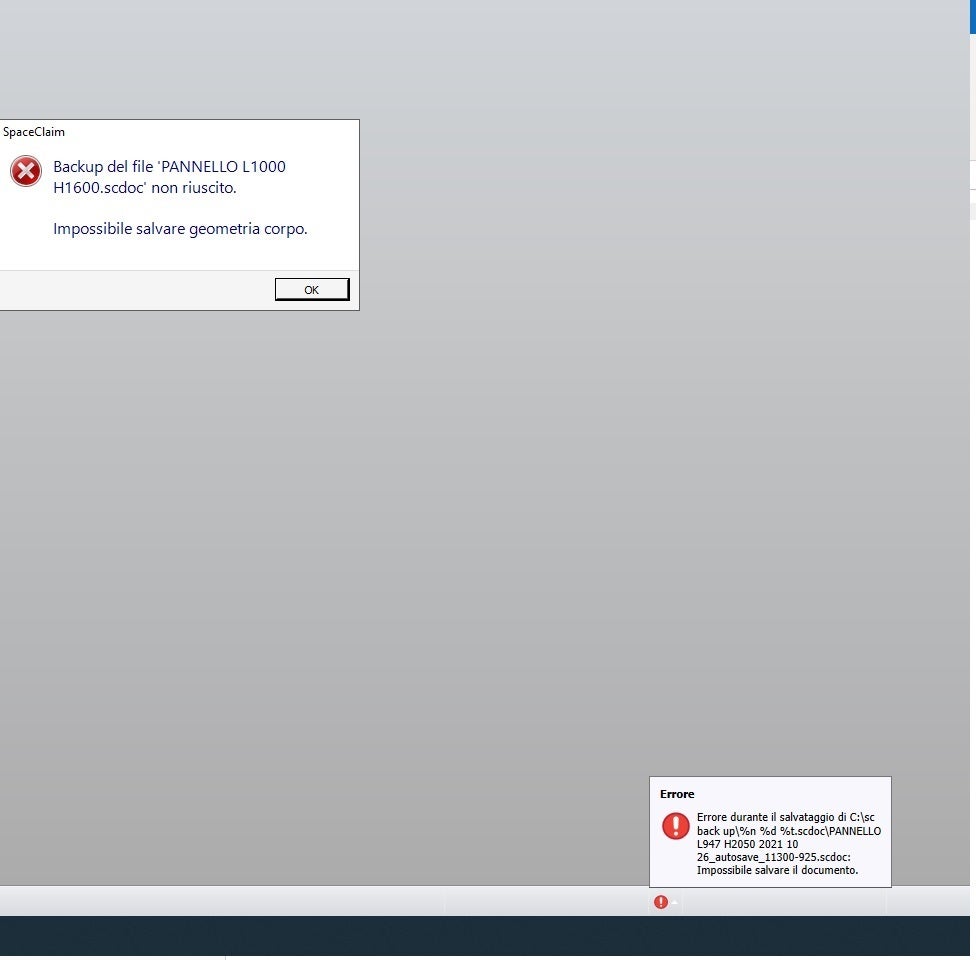This screenshot has width=976, height=960.
Task: Click OK in the SpaceClaim backup error dialog
Action: pos(312,289)
